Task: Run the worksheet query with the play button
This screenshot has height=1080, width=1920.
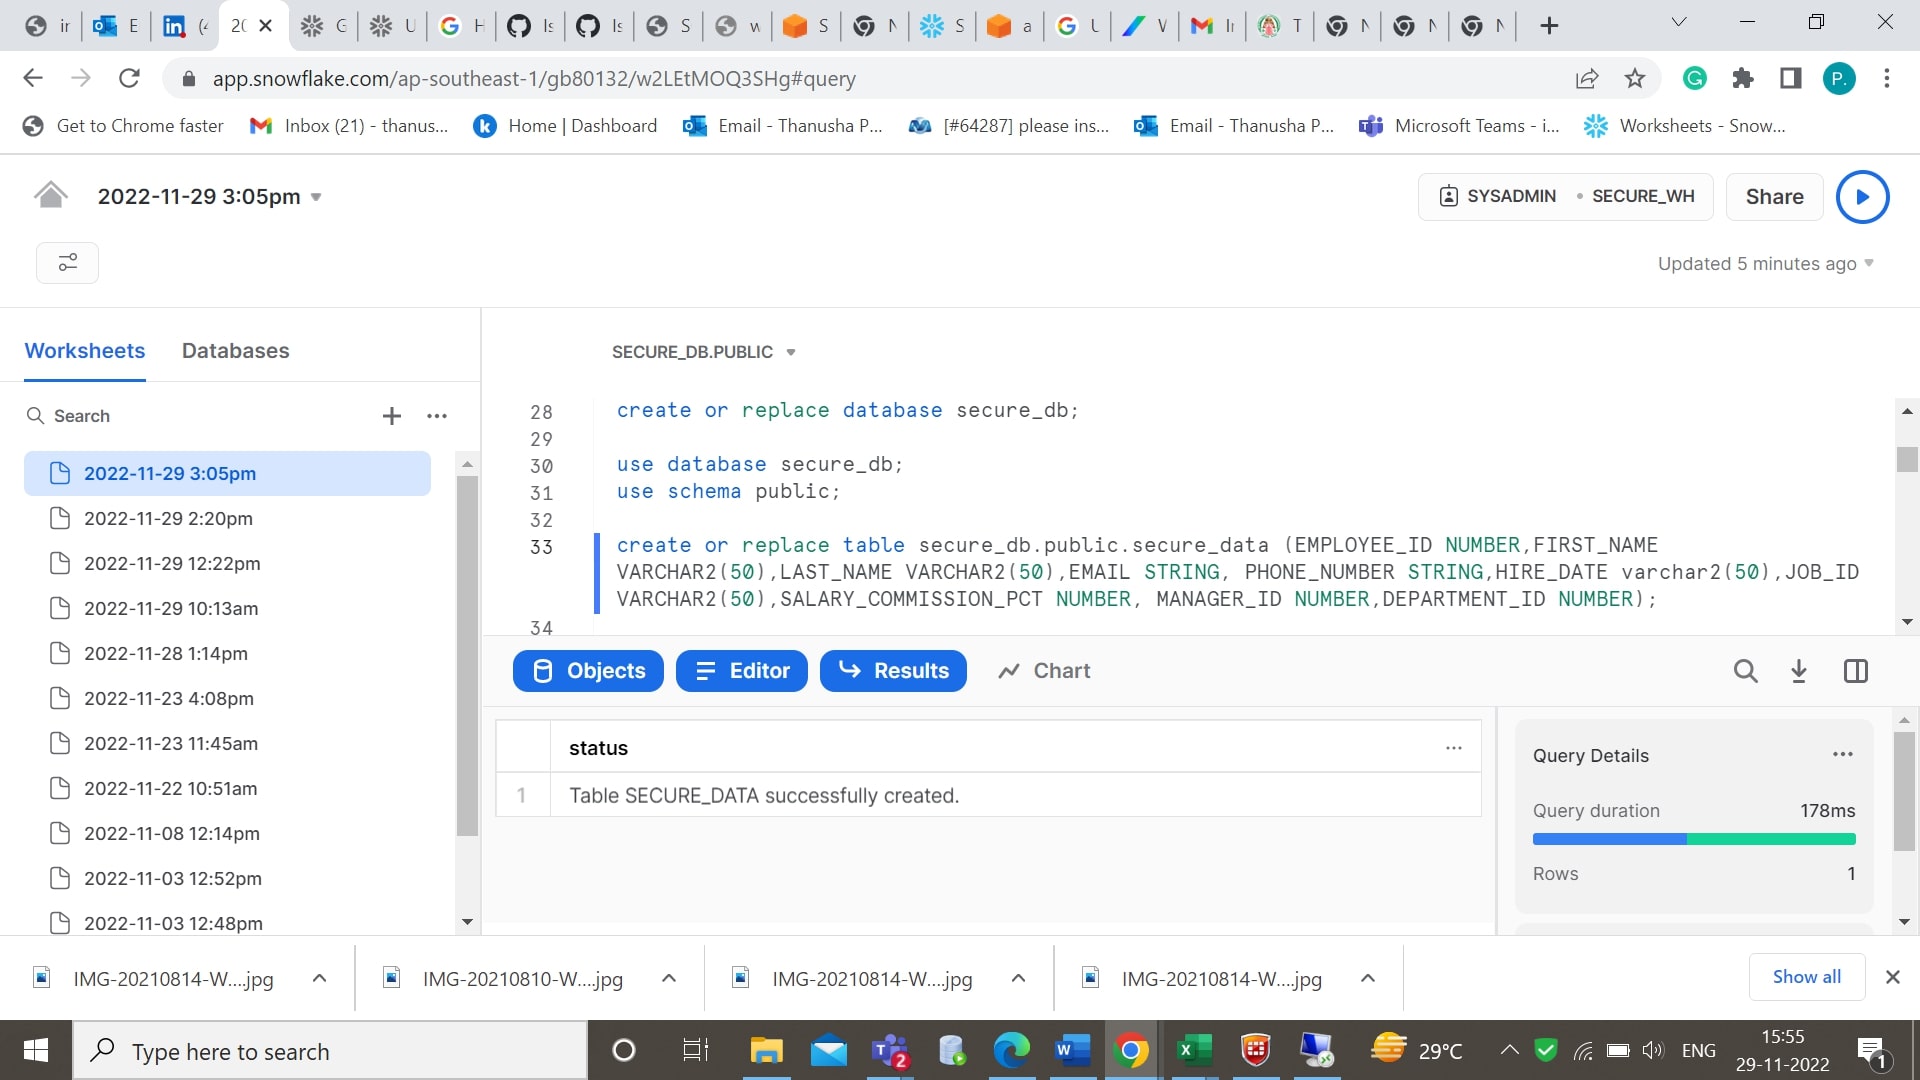Action: [x=1861, y=196]
